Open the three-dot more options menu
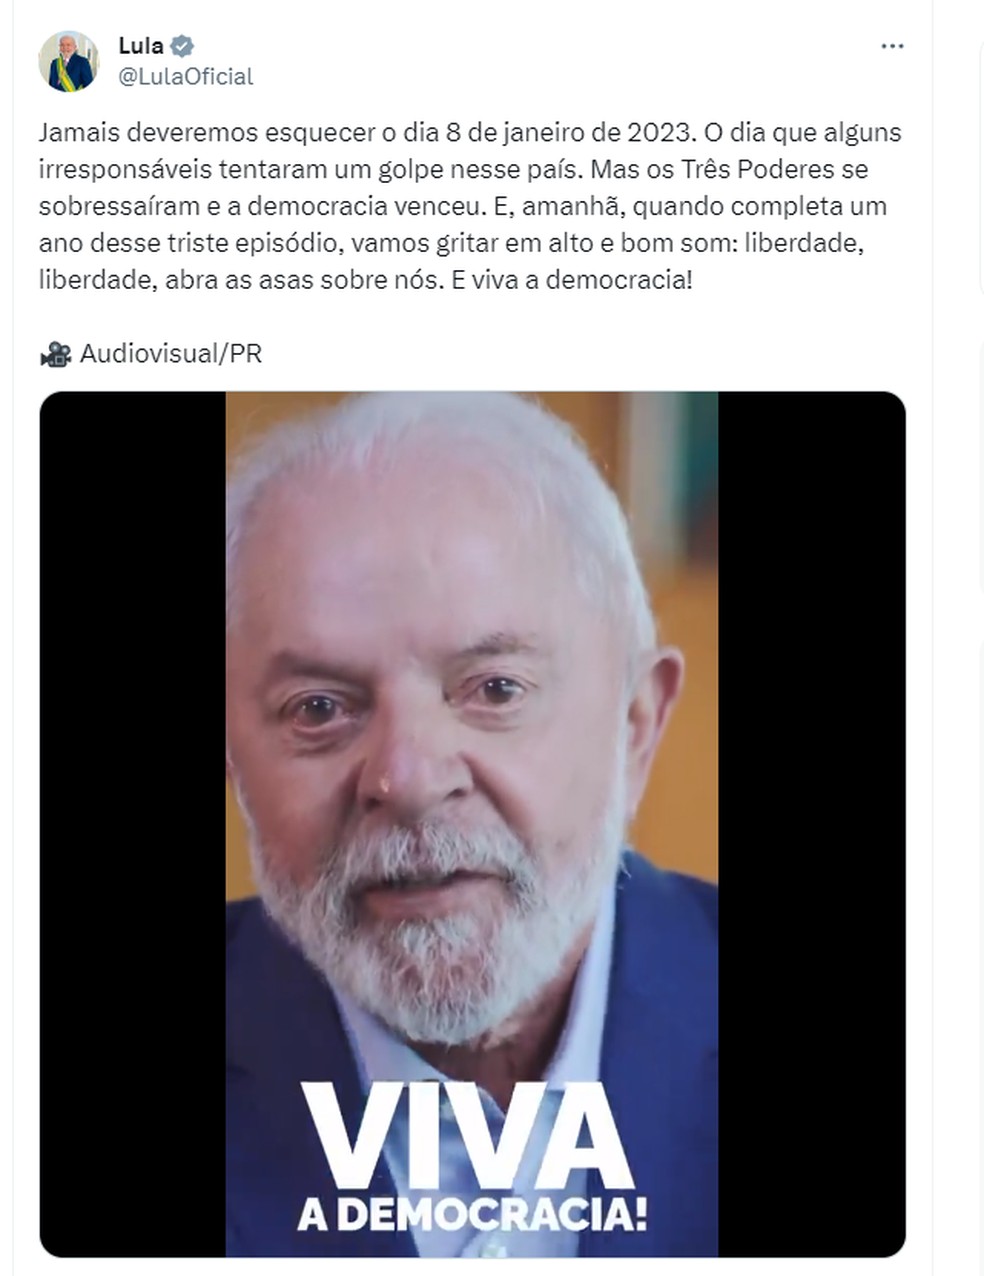984x1276 pixels. tap(892, 46)
